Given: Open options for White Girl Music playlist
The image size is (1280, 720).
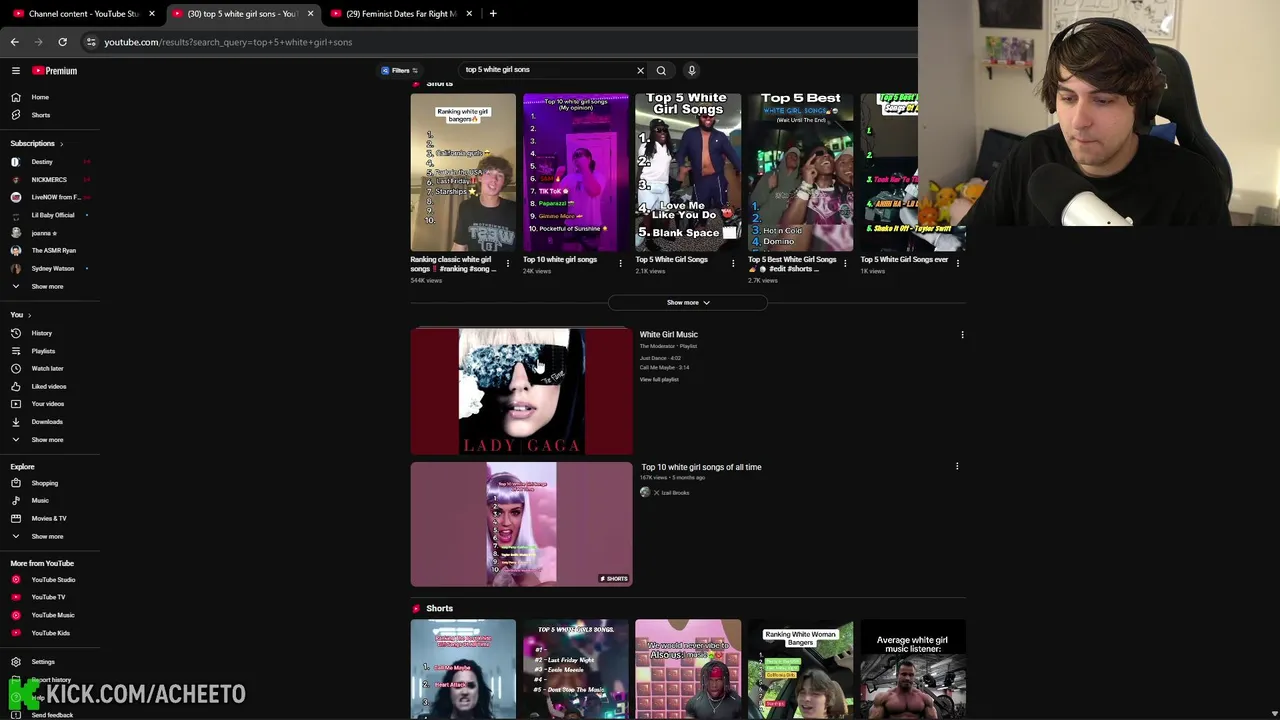Looking at the screenshot, I should click(962, 335).
